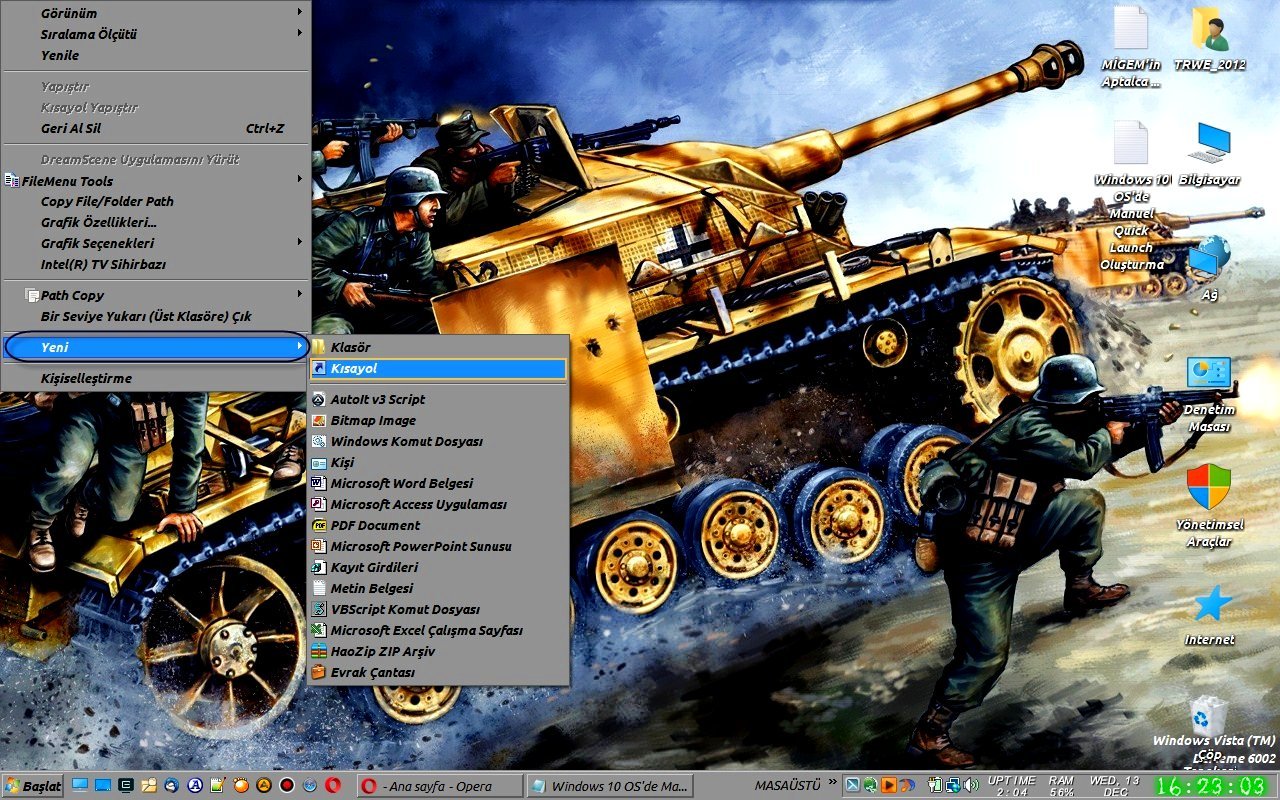
Task: Expand MASAÜSTÜ toolbar chevron
Action: pyautogui.click(x=833, y=782)
